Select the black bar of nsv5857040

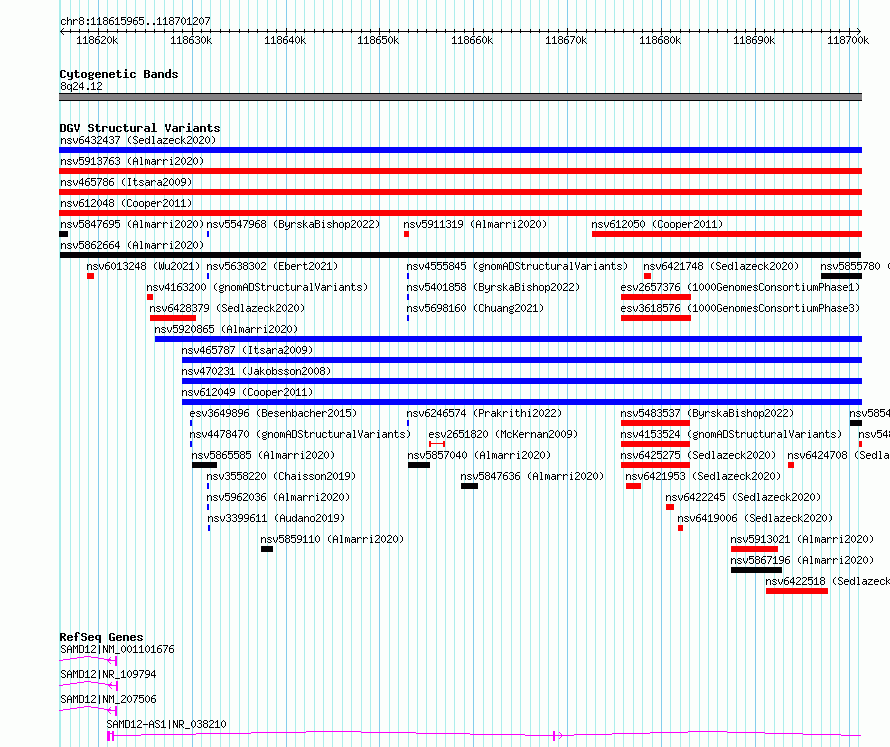tap(419, 465)
